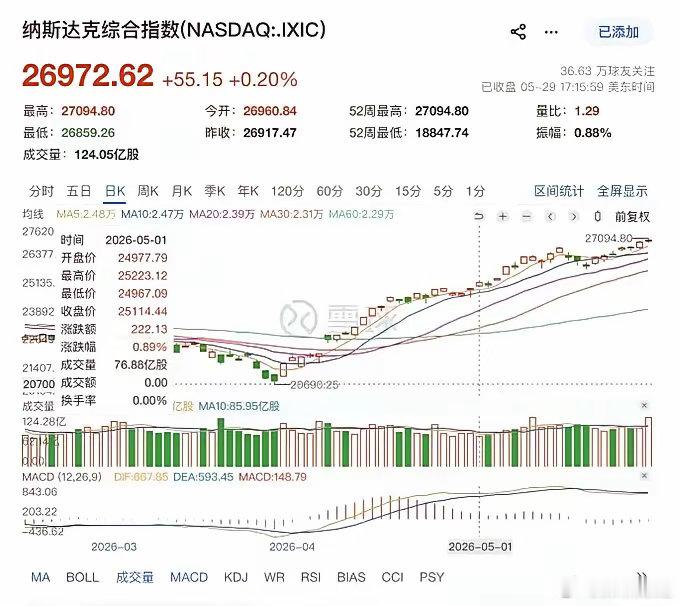Screen dimensions: 680x606
Task: Click the 今开 value 26960.84
Action: click(270, 111)
